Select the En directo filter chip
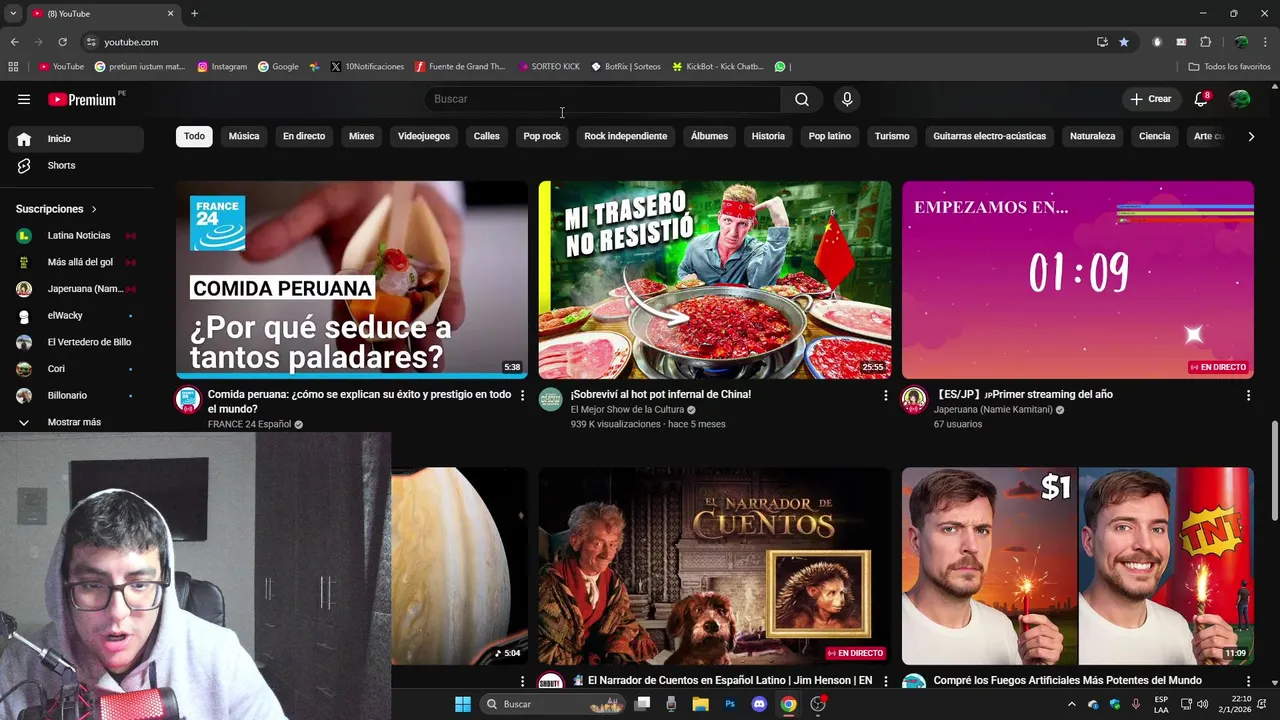The height and width of the screenshot is (720, 1280). click(304, 136)
